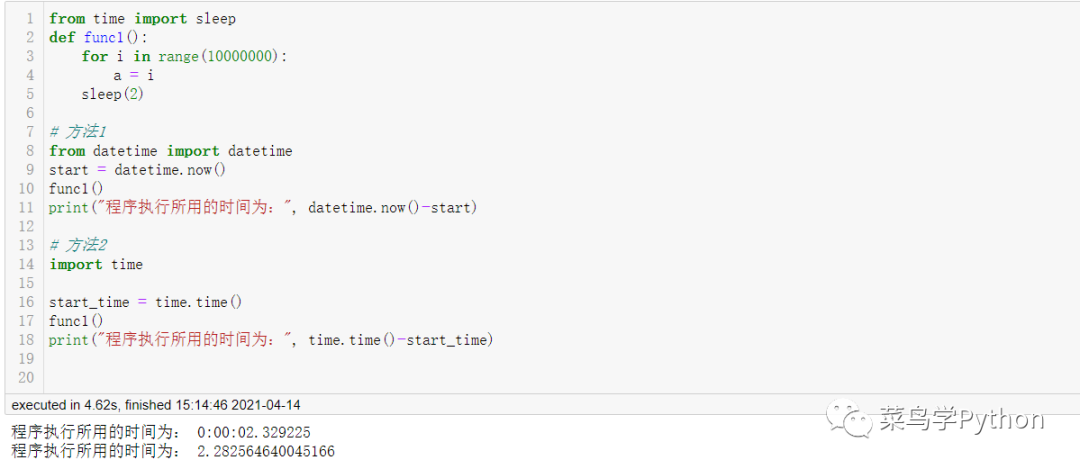Screen dimensions: 1080x469
Task: Click line number 20 in the gutter
Action: pyautogui.click(x=26, y=377)
